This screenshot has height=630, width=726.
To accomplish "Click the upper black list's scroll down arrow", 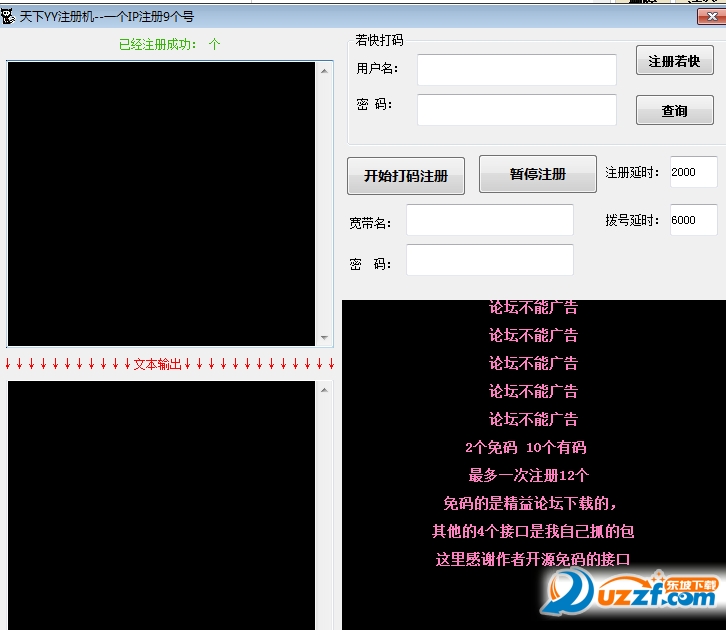I will tap(324, 337).
